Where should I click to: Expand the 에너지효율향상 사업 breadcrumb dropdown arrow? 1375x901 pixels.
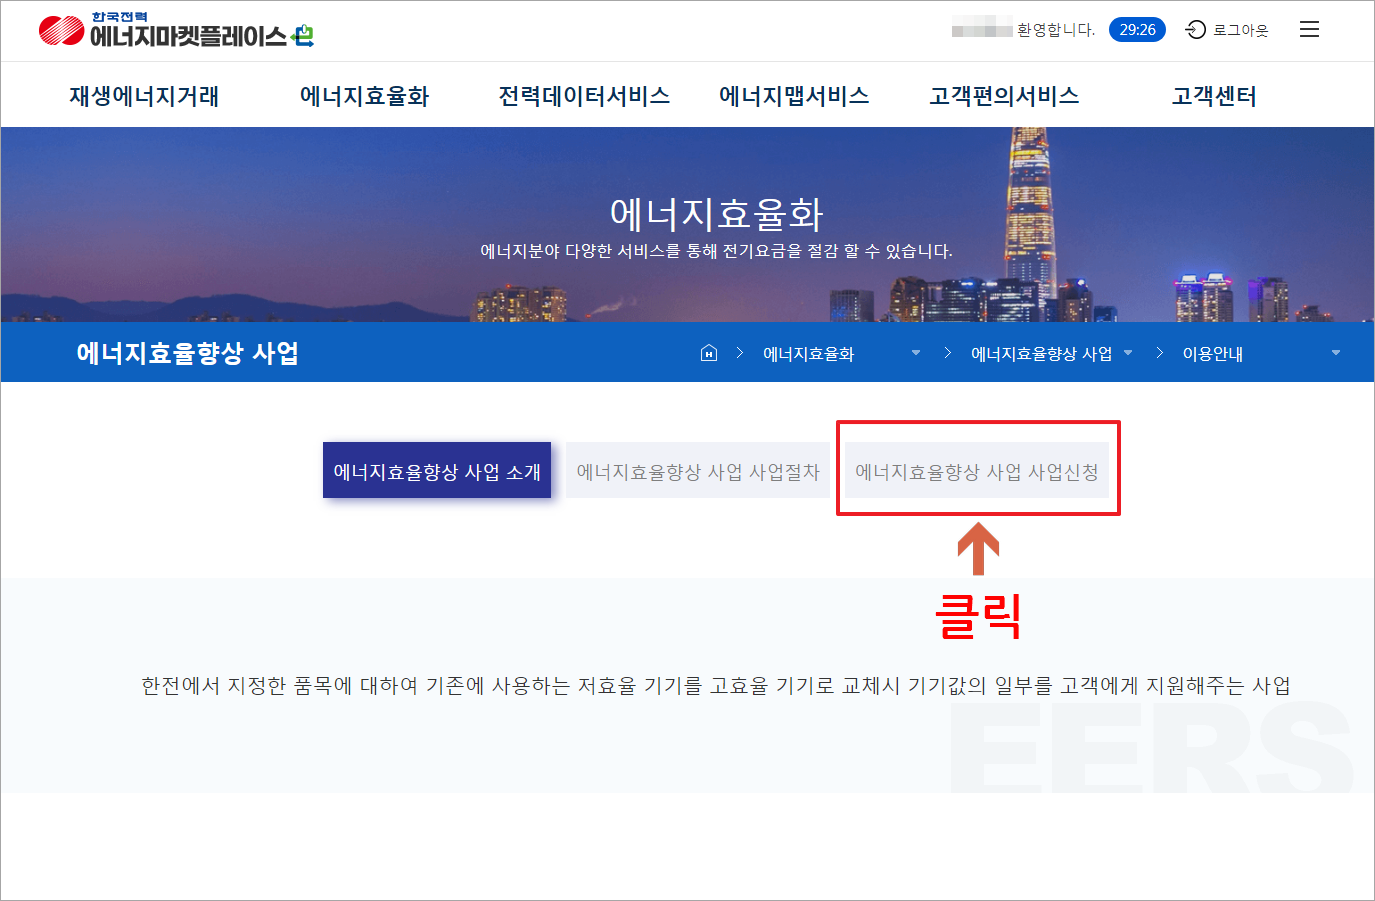click(1128, 353)
